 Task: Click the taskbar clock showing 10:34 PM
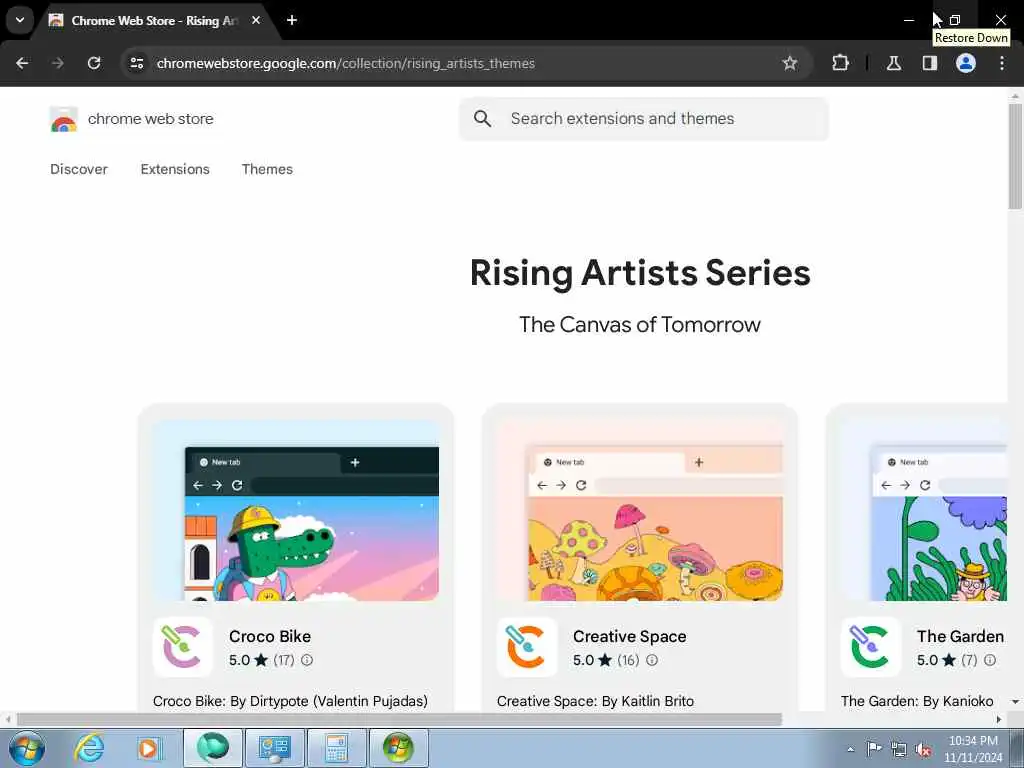[x=973, y=749]
